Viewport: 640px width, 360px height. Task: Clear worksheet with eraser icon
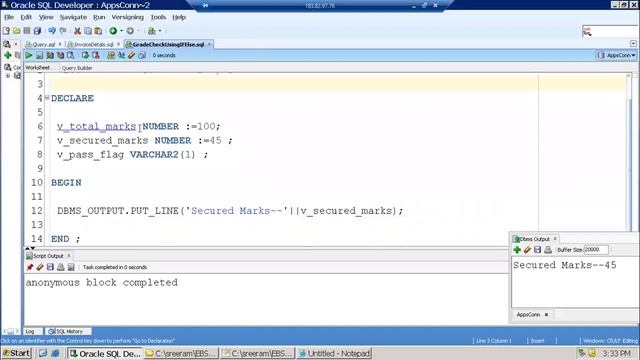pyautogui.click(x=131, y=55)
